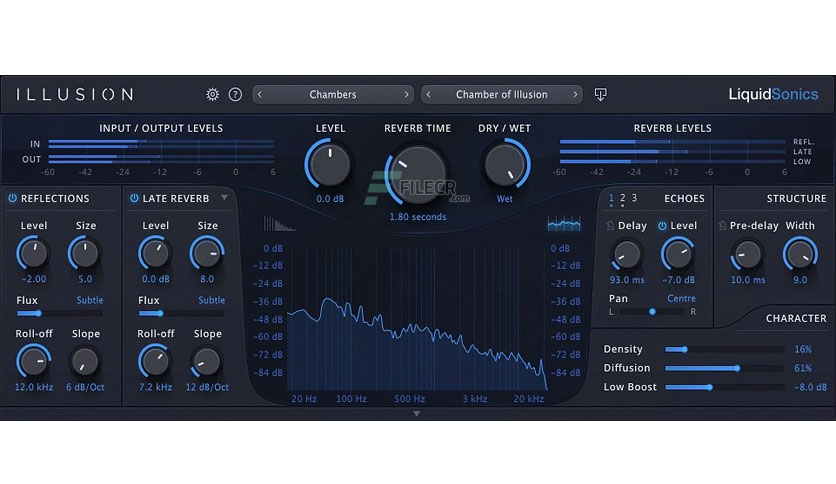836x484 pixels.
Task: Click the Echoes Delay knob
Action: (626, 254)
